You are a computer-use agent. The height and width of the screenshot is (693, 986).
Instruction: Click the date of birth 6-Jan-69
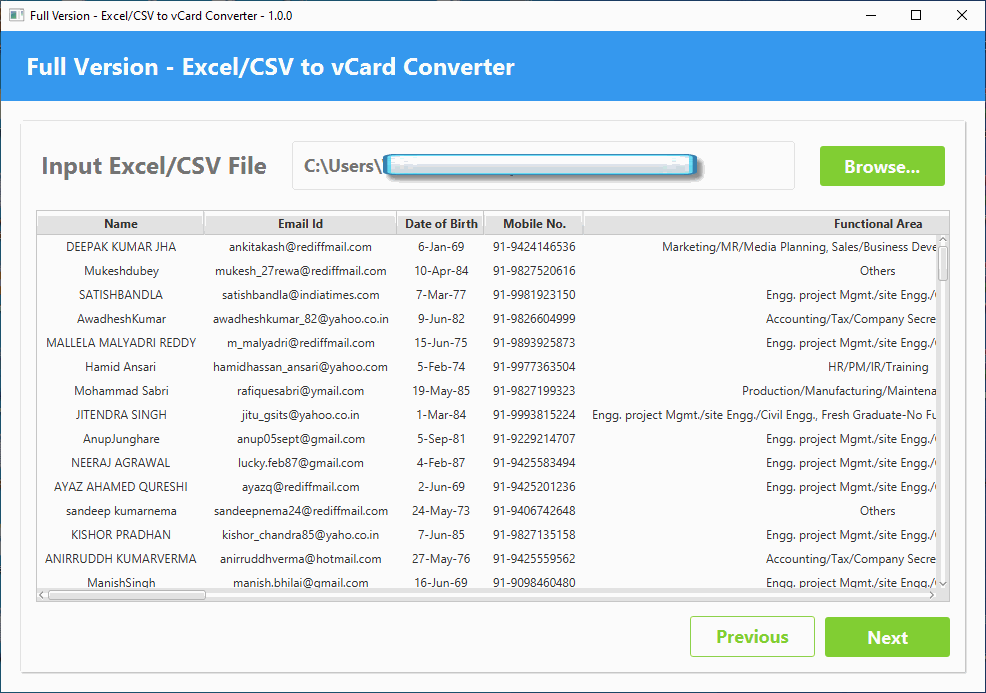point(441,247)
